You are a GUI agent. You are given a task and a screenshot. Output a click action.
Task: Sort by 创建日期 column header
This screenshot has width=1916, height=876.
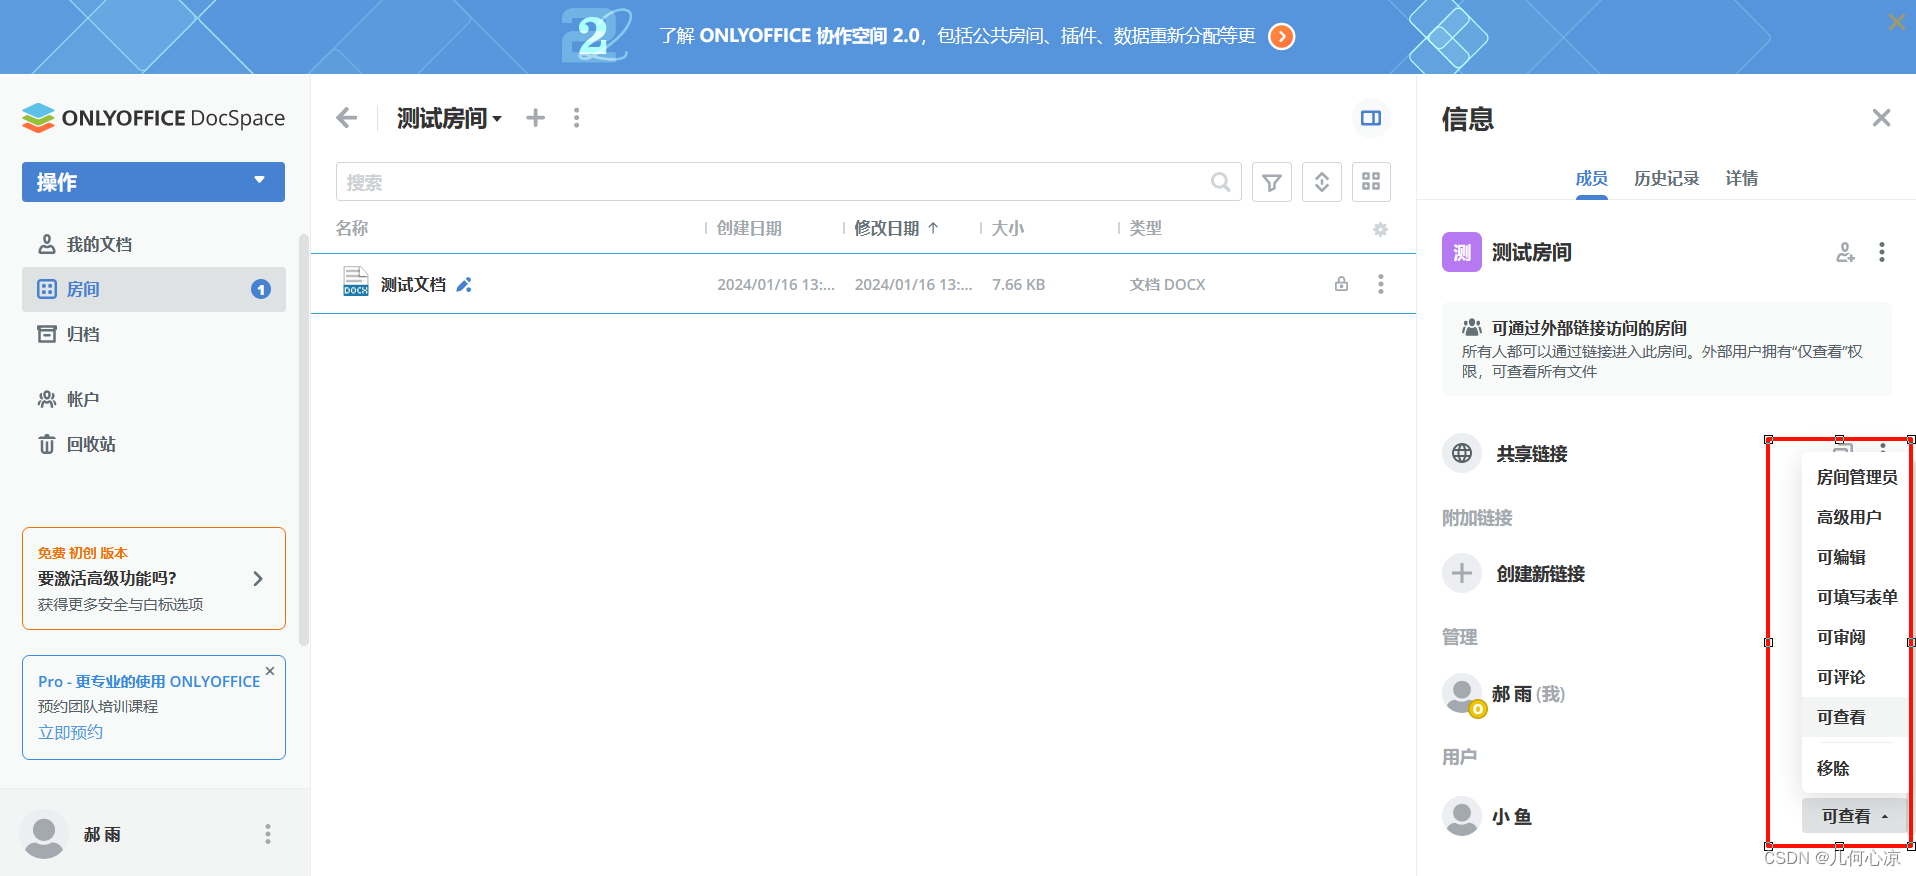pyautogui.click(x=749, y=228)
